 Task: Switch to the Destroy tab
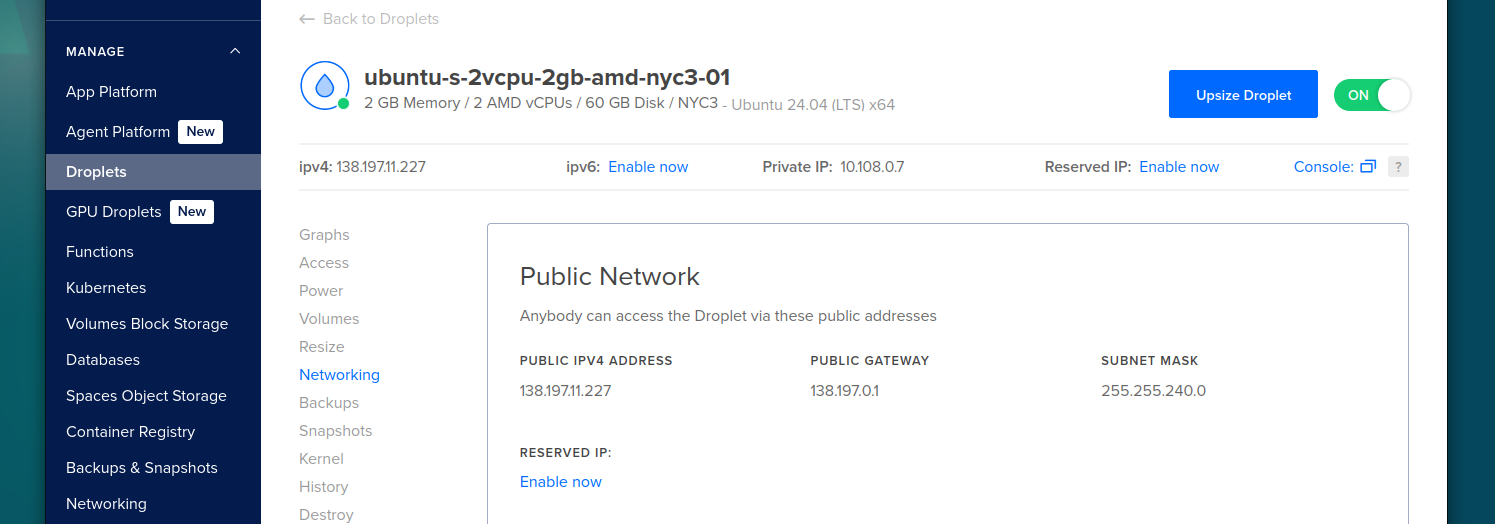tap(326, 515)
